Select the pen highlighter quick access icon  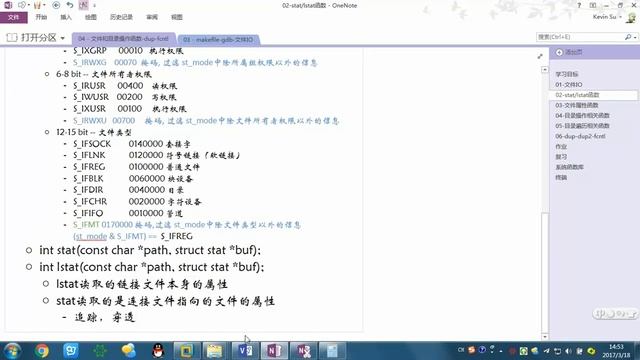tap(37, 5)
